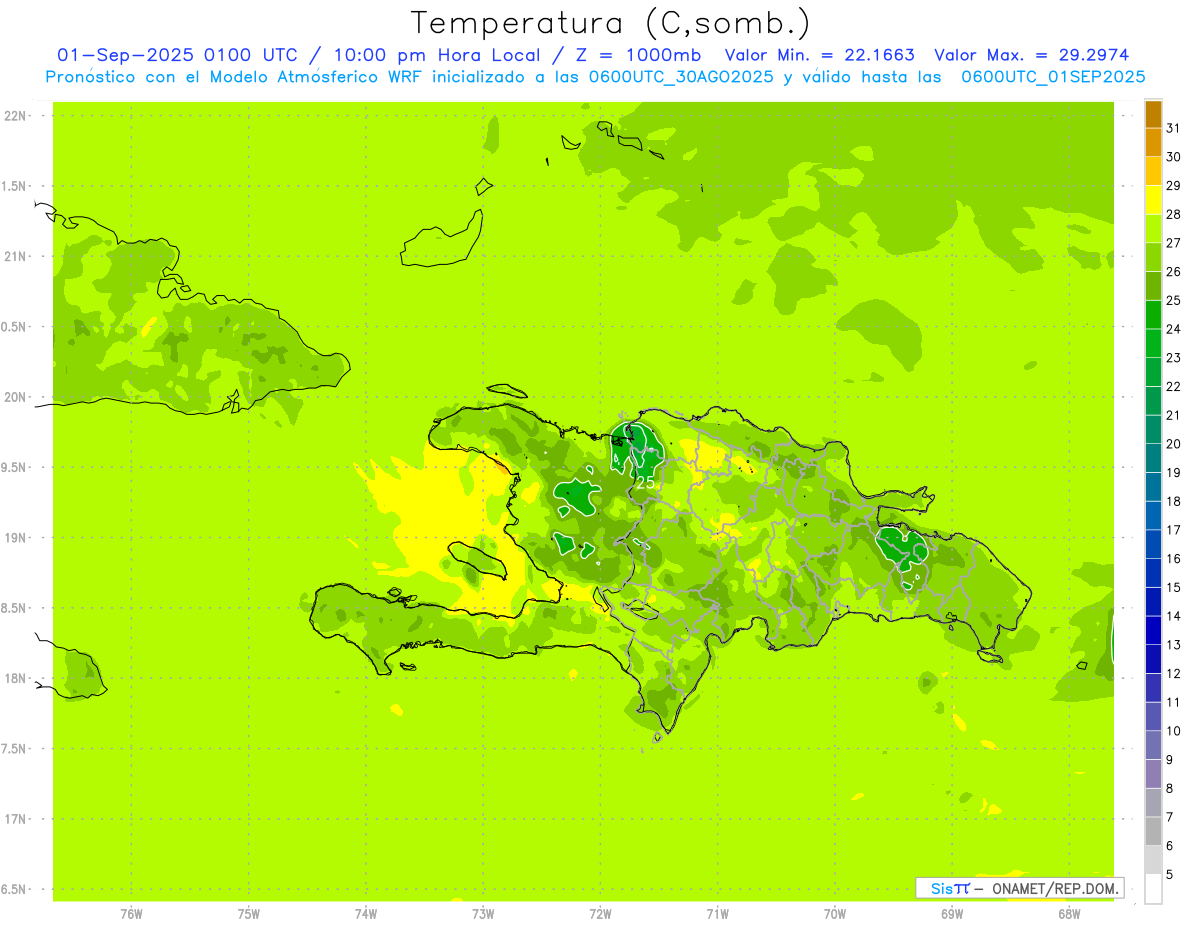1200x927 pixels.
Task: Click the '70W' longitude label
Action: (x=835, y=914)
